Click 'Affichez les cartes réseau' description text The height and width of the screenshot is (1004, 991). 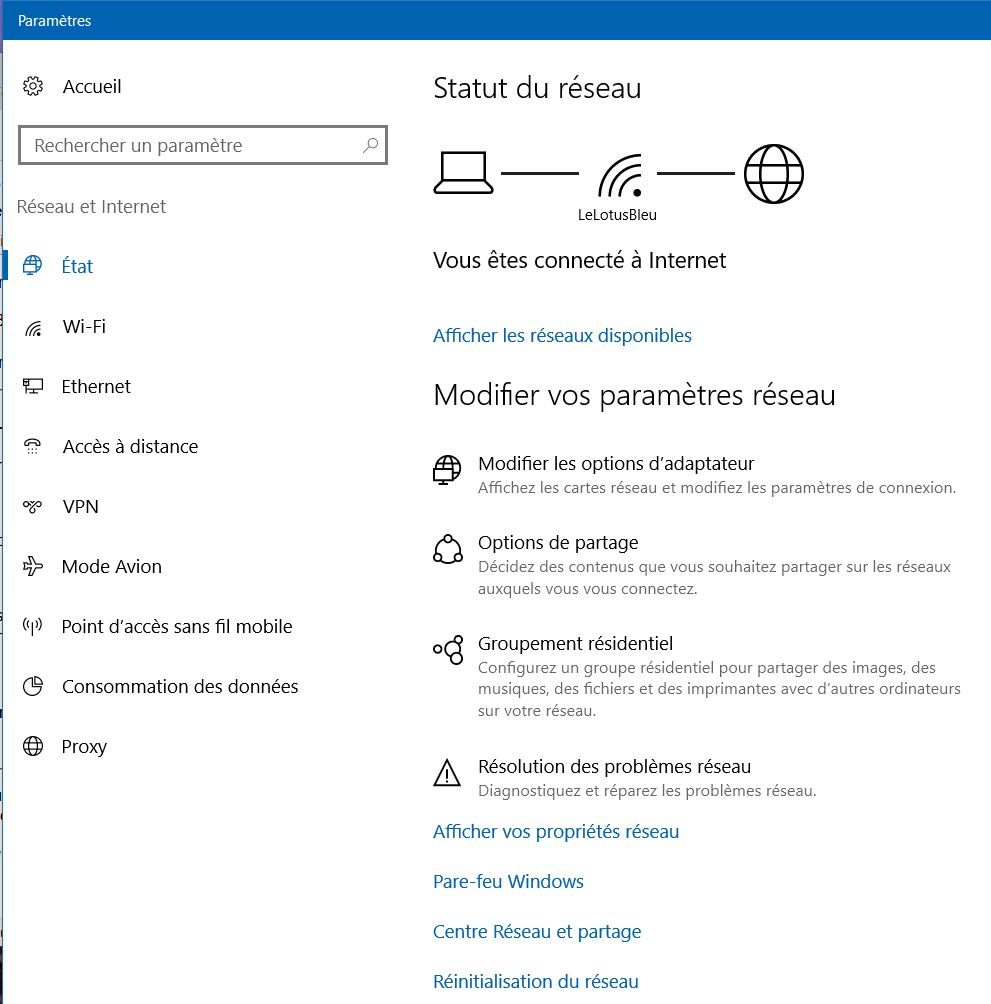[x=717, y=488]
